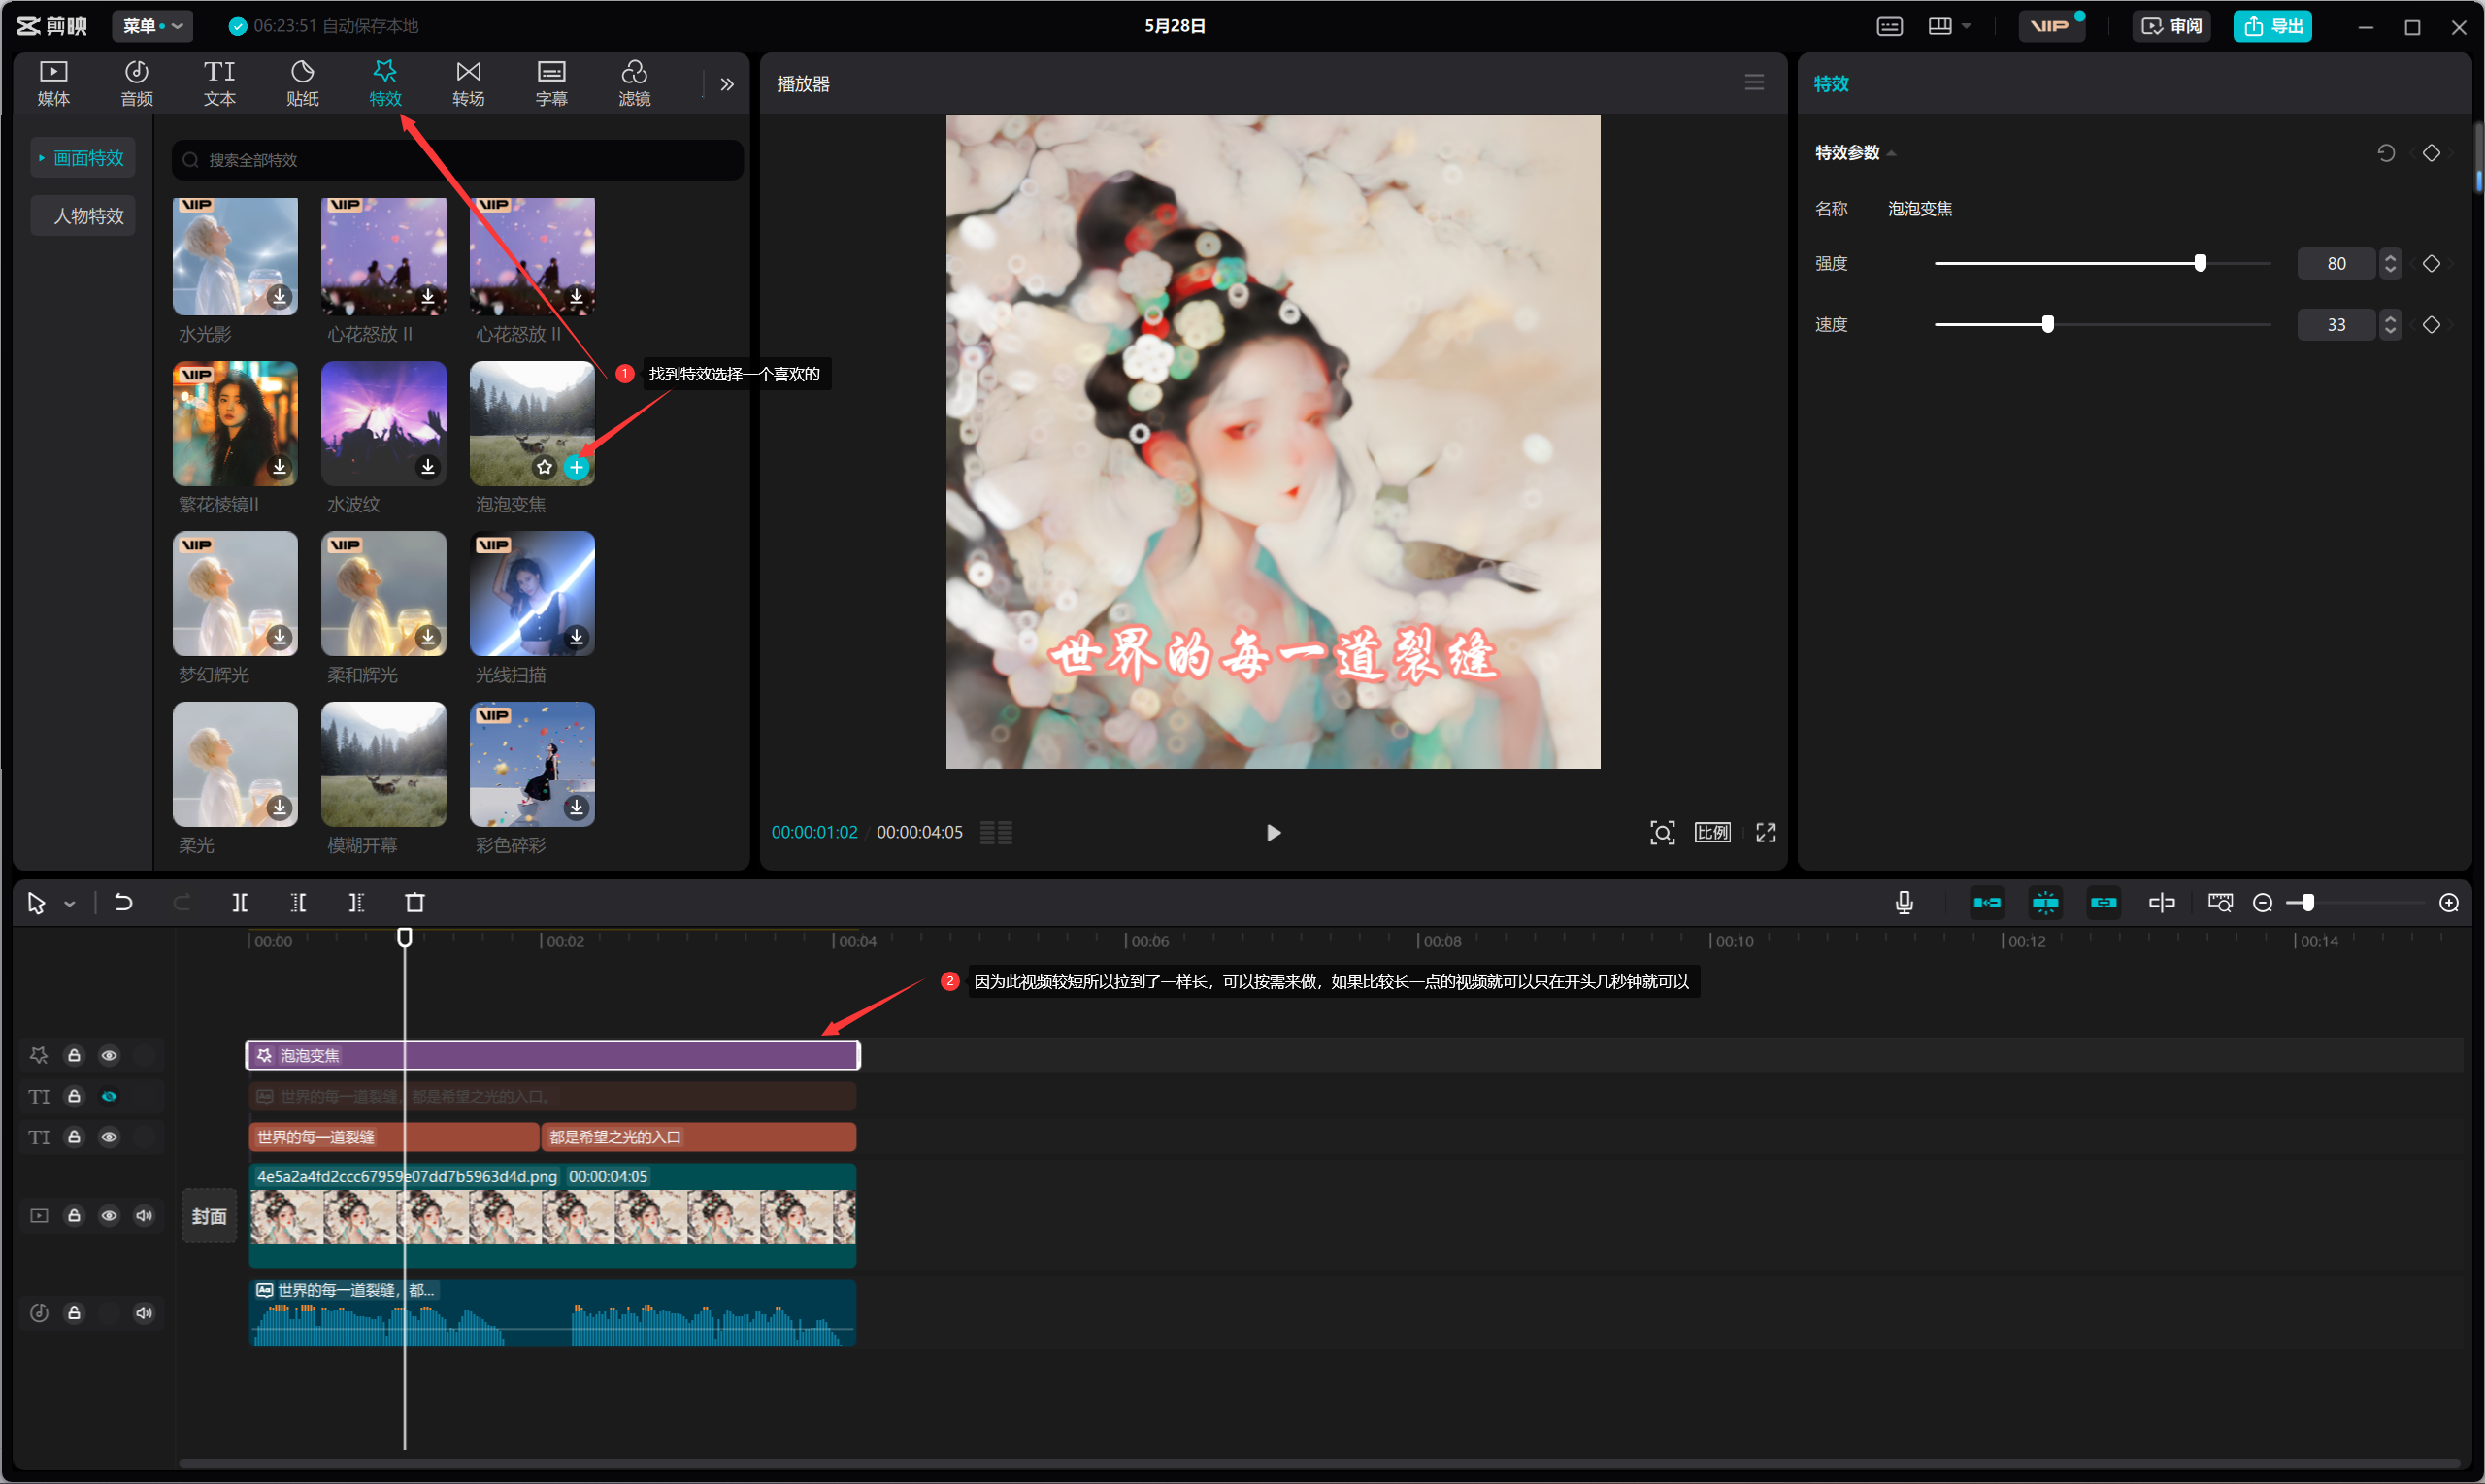Viewport: 2485px width, 1484px height.
Task: Hide the subtitle text track
Action: tap(109, 1137)
